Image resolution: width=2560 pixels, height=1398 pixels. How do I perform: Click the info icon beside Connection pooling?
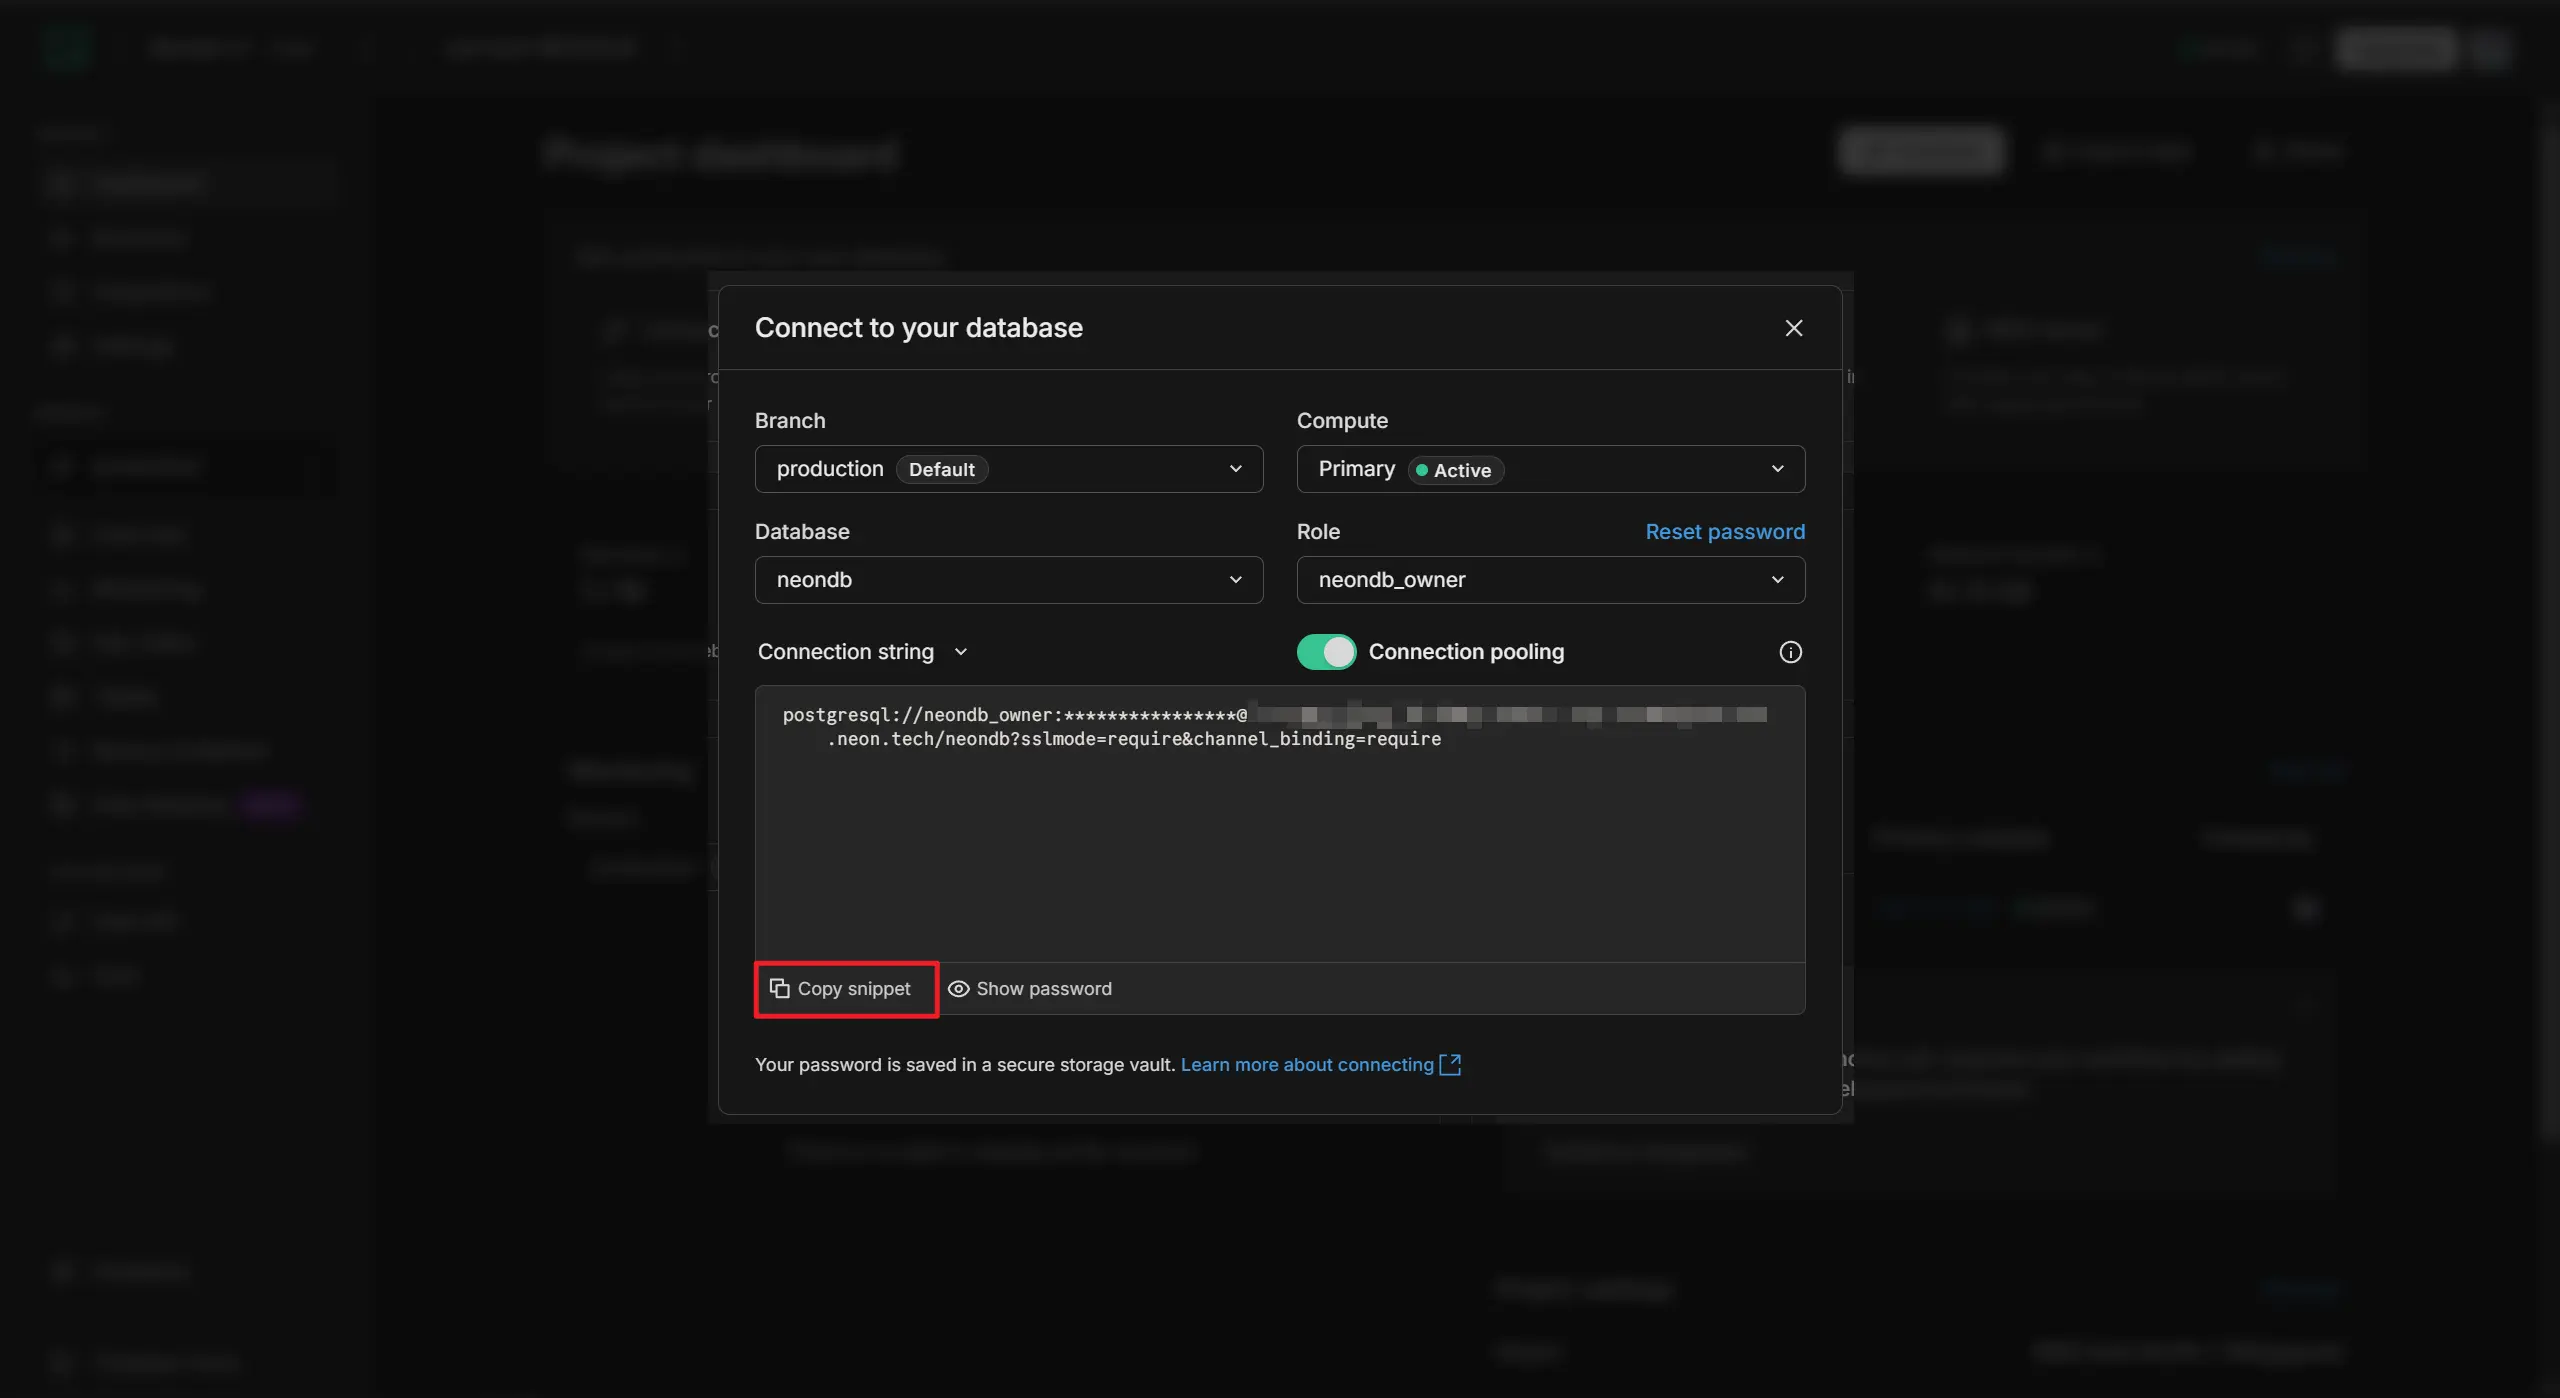click(x=1790, y=652)
